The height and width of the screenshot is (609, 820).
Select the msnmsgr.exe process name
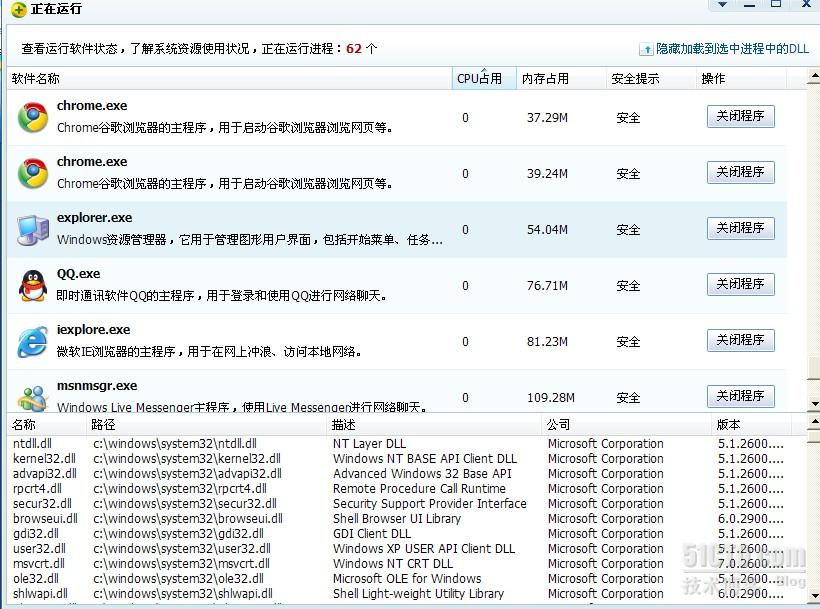(x=97, y=386)
